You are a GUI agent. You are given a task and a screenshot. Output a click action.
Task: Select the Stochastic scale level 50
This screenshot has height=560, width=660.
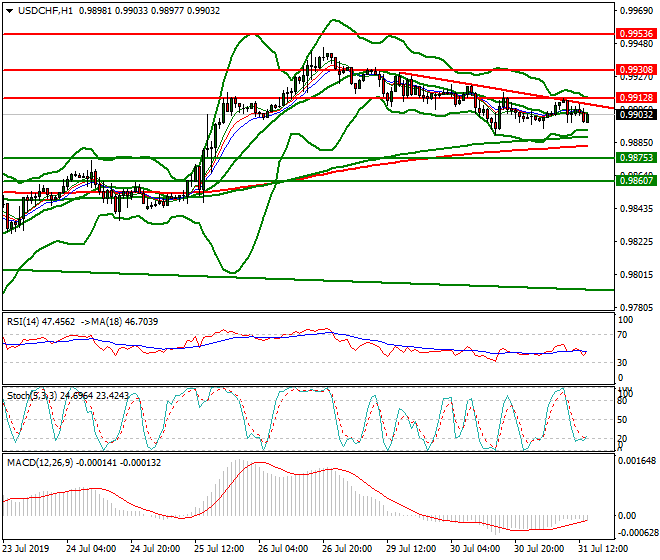click(622, 419)
